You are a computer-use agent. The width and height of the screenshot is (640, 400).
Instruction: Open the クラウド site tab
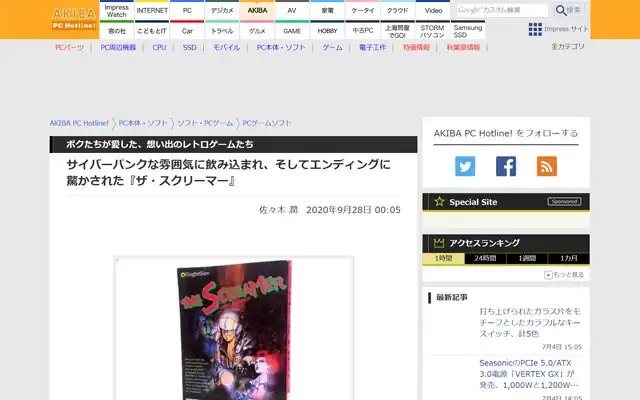[x=398, y=11]
